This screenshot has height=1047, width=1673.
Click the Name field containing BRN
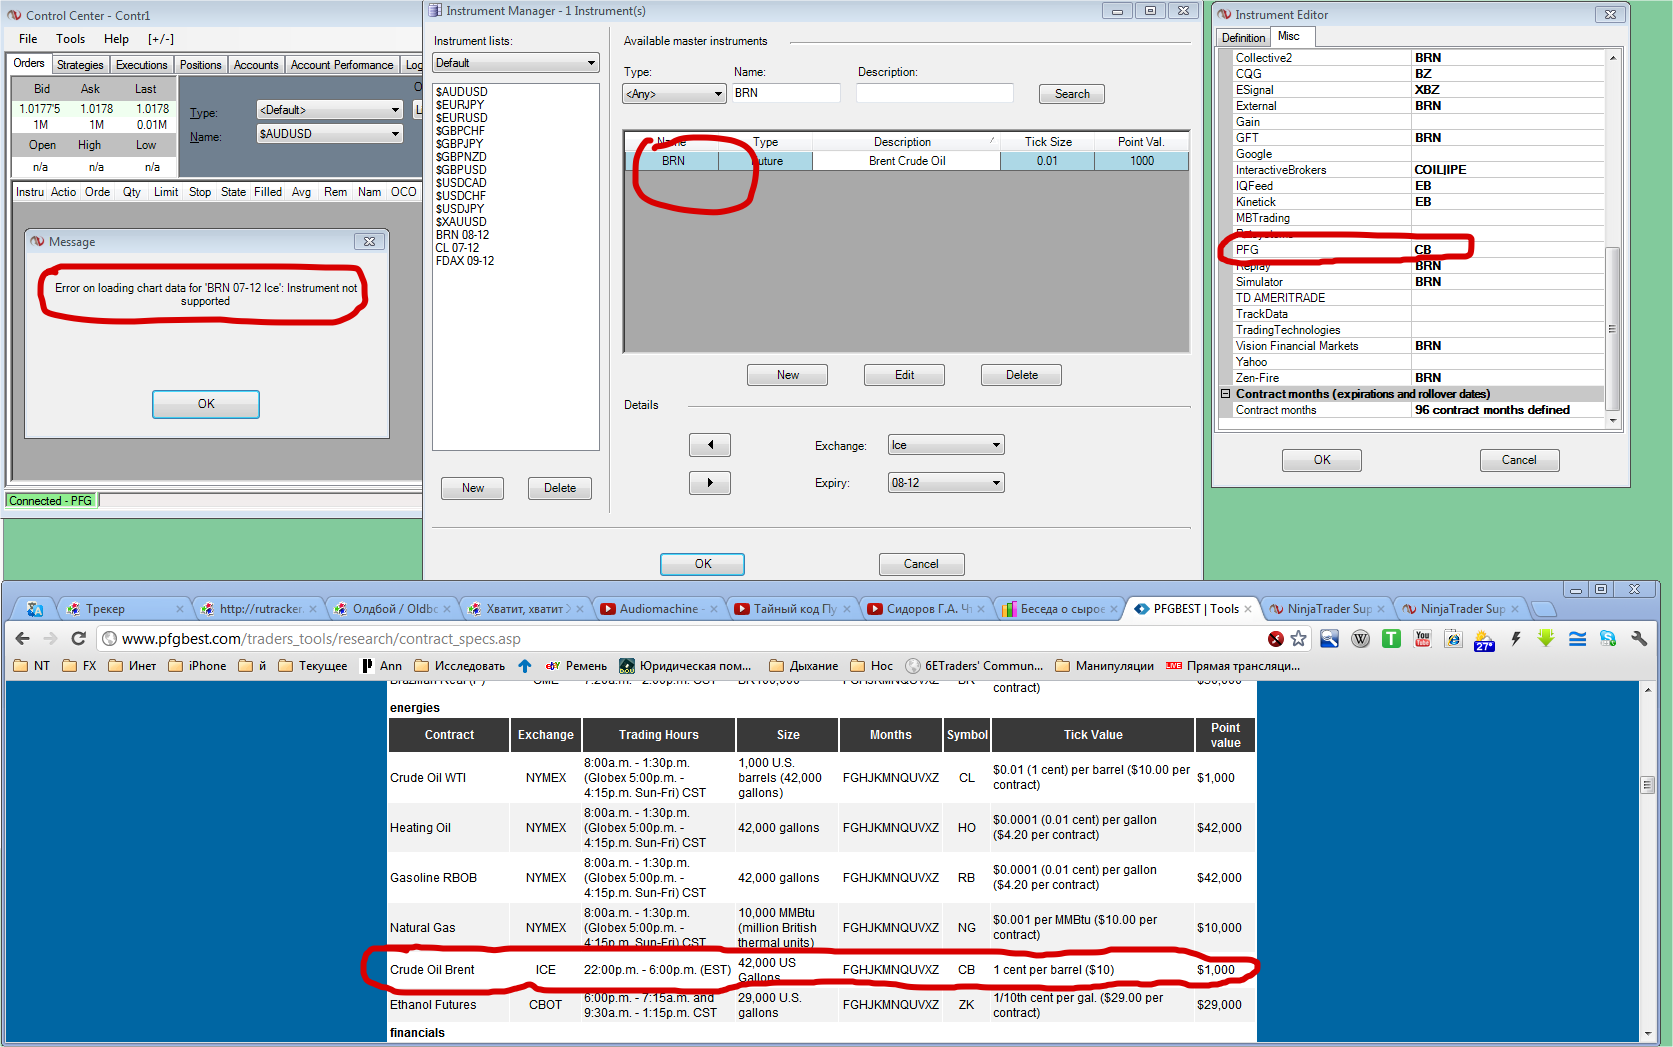click(x=786, y=93)
